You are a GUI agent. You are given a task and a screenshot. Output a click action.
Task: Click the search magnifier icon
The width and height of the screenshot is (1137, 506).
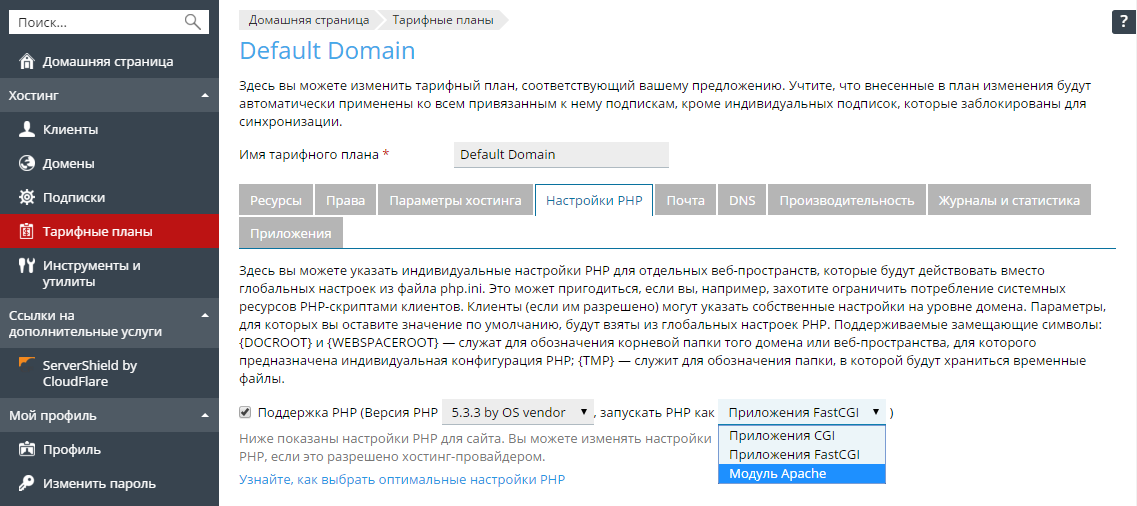pos(193,22)
